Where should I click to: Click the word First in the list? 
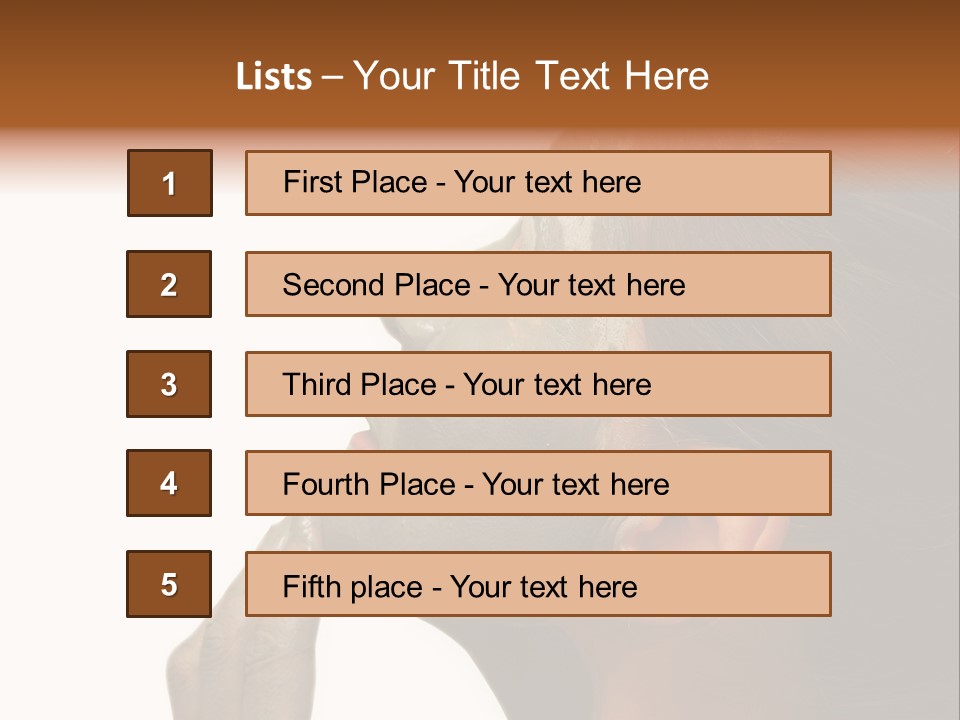(313, 182)
